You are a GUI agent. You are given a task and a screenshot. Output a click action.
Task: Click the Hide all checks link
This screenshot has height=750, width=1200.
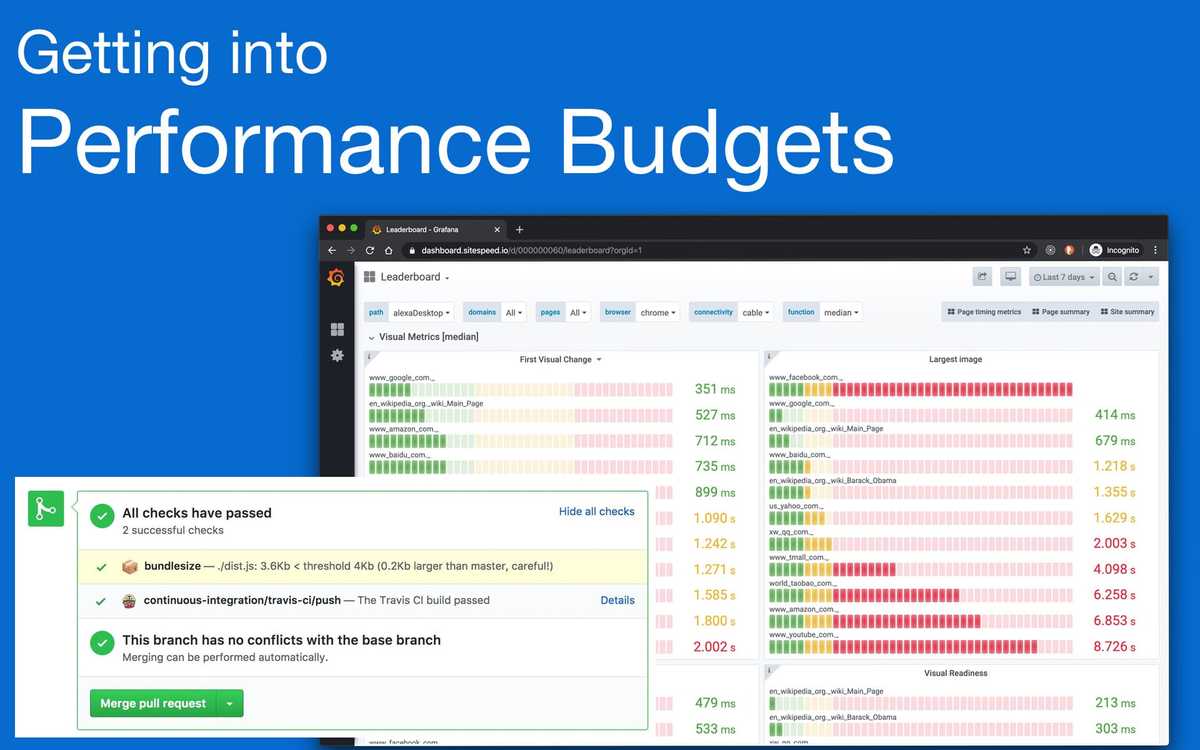point(597,511)
